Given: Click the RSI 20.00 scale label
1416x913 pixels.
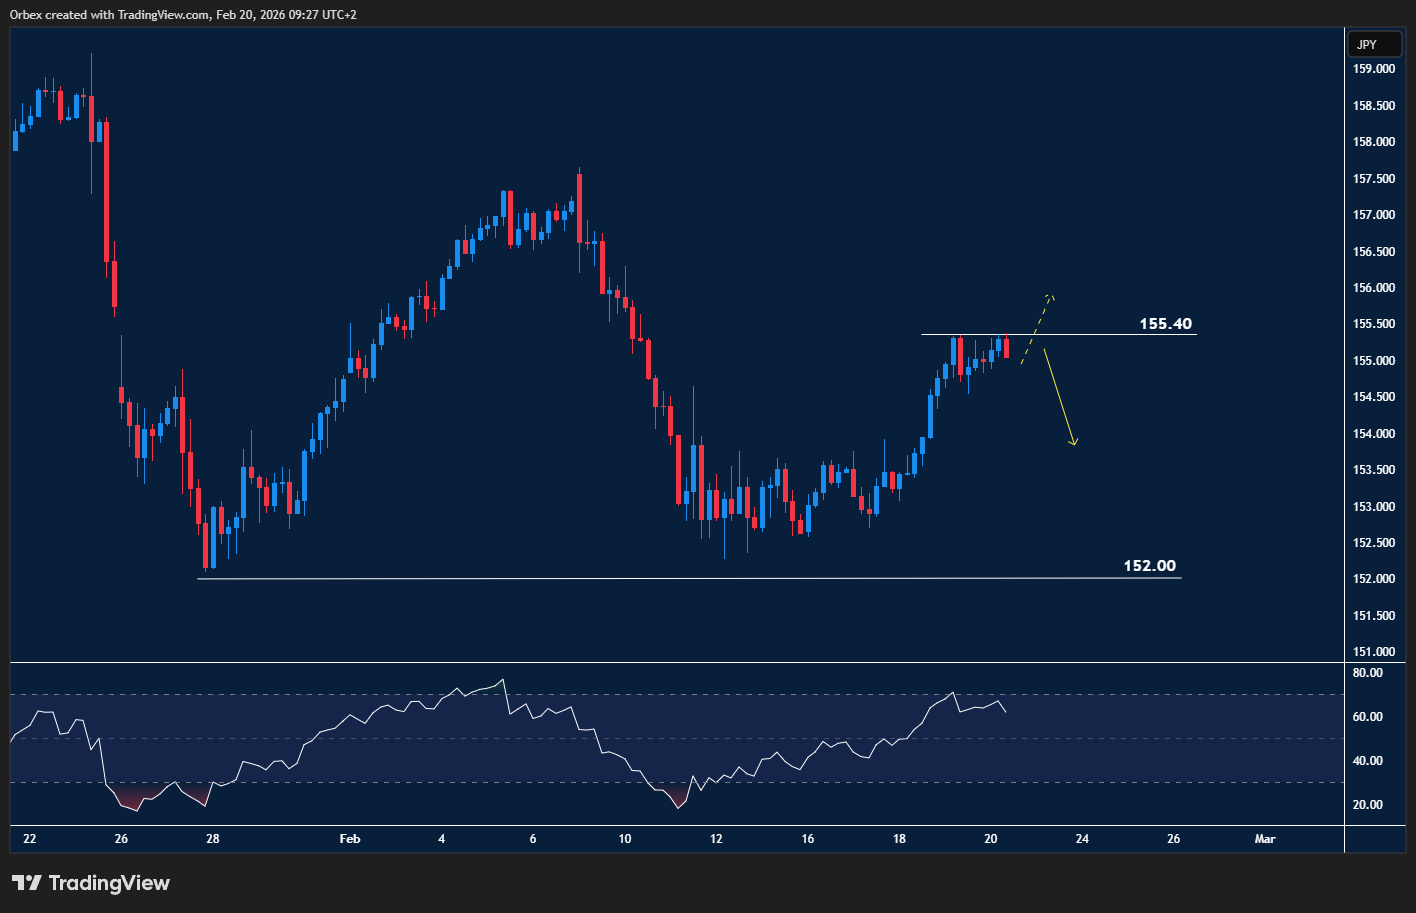Looking at the screenshot, I should click(1367, 805).
